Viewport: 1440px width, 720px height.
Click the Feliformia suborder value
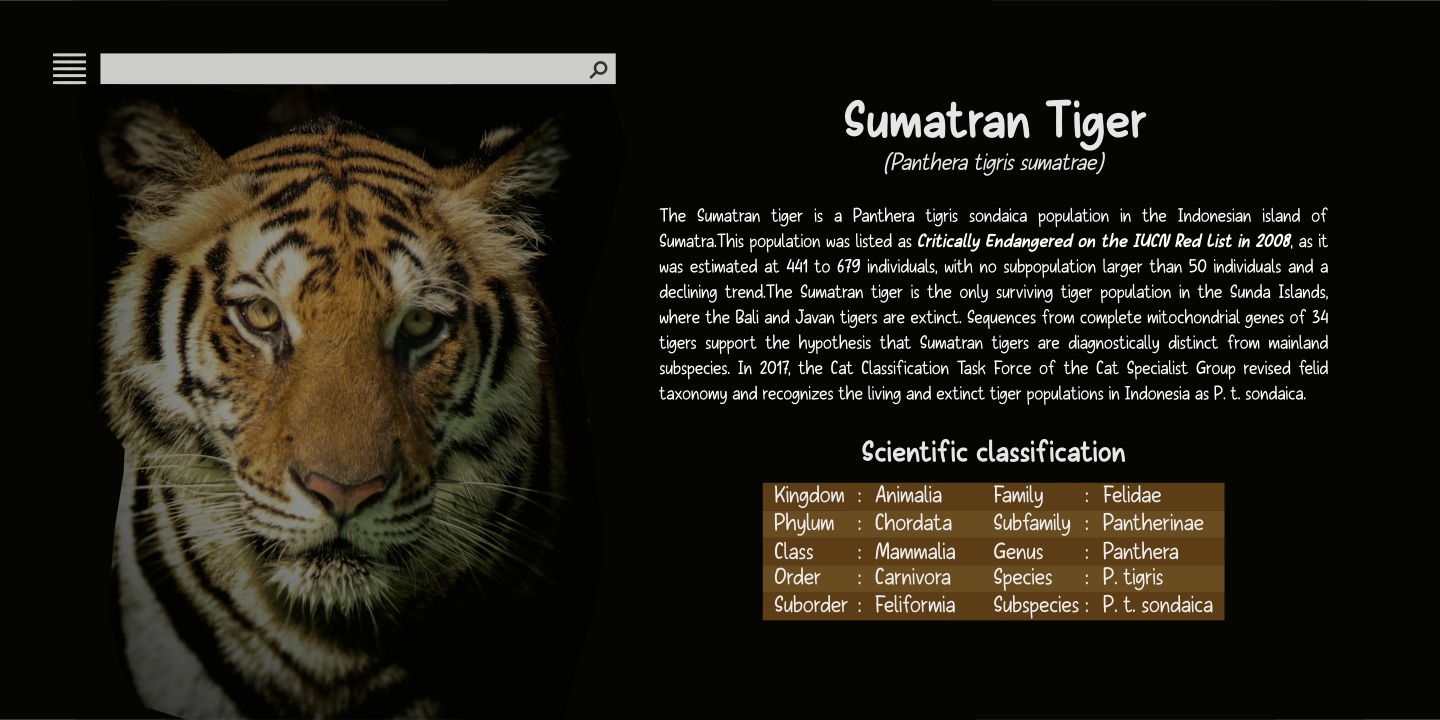915,605
